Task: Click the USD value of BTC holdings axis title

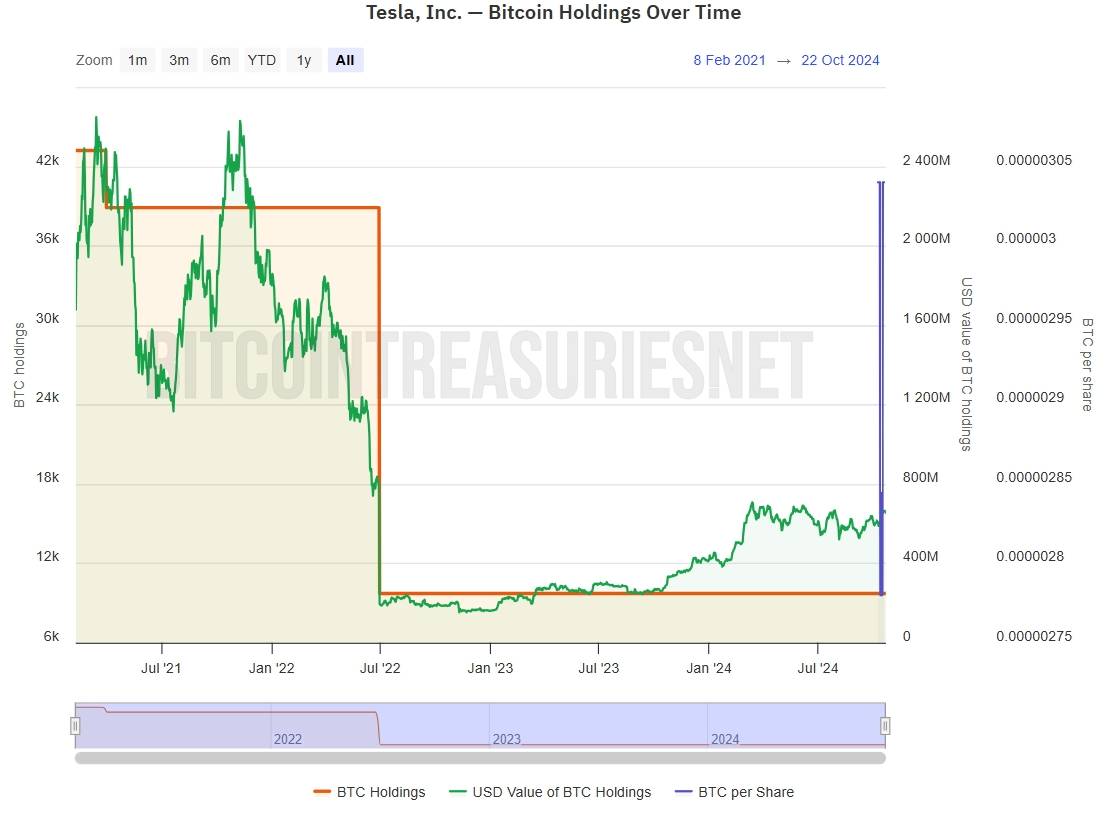Action: (967, 364)
